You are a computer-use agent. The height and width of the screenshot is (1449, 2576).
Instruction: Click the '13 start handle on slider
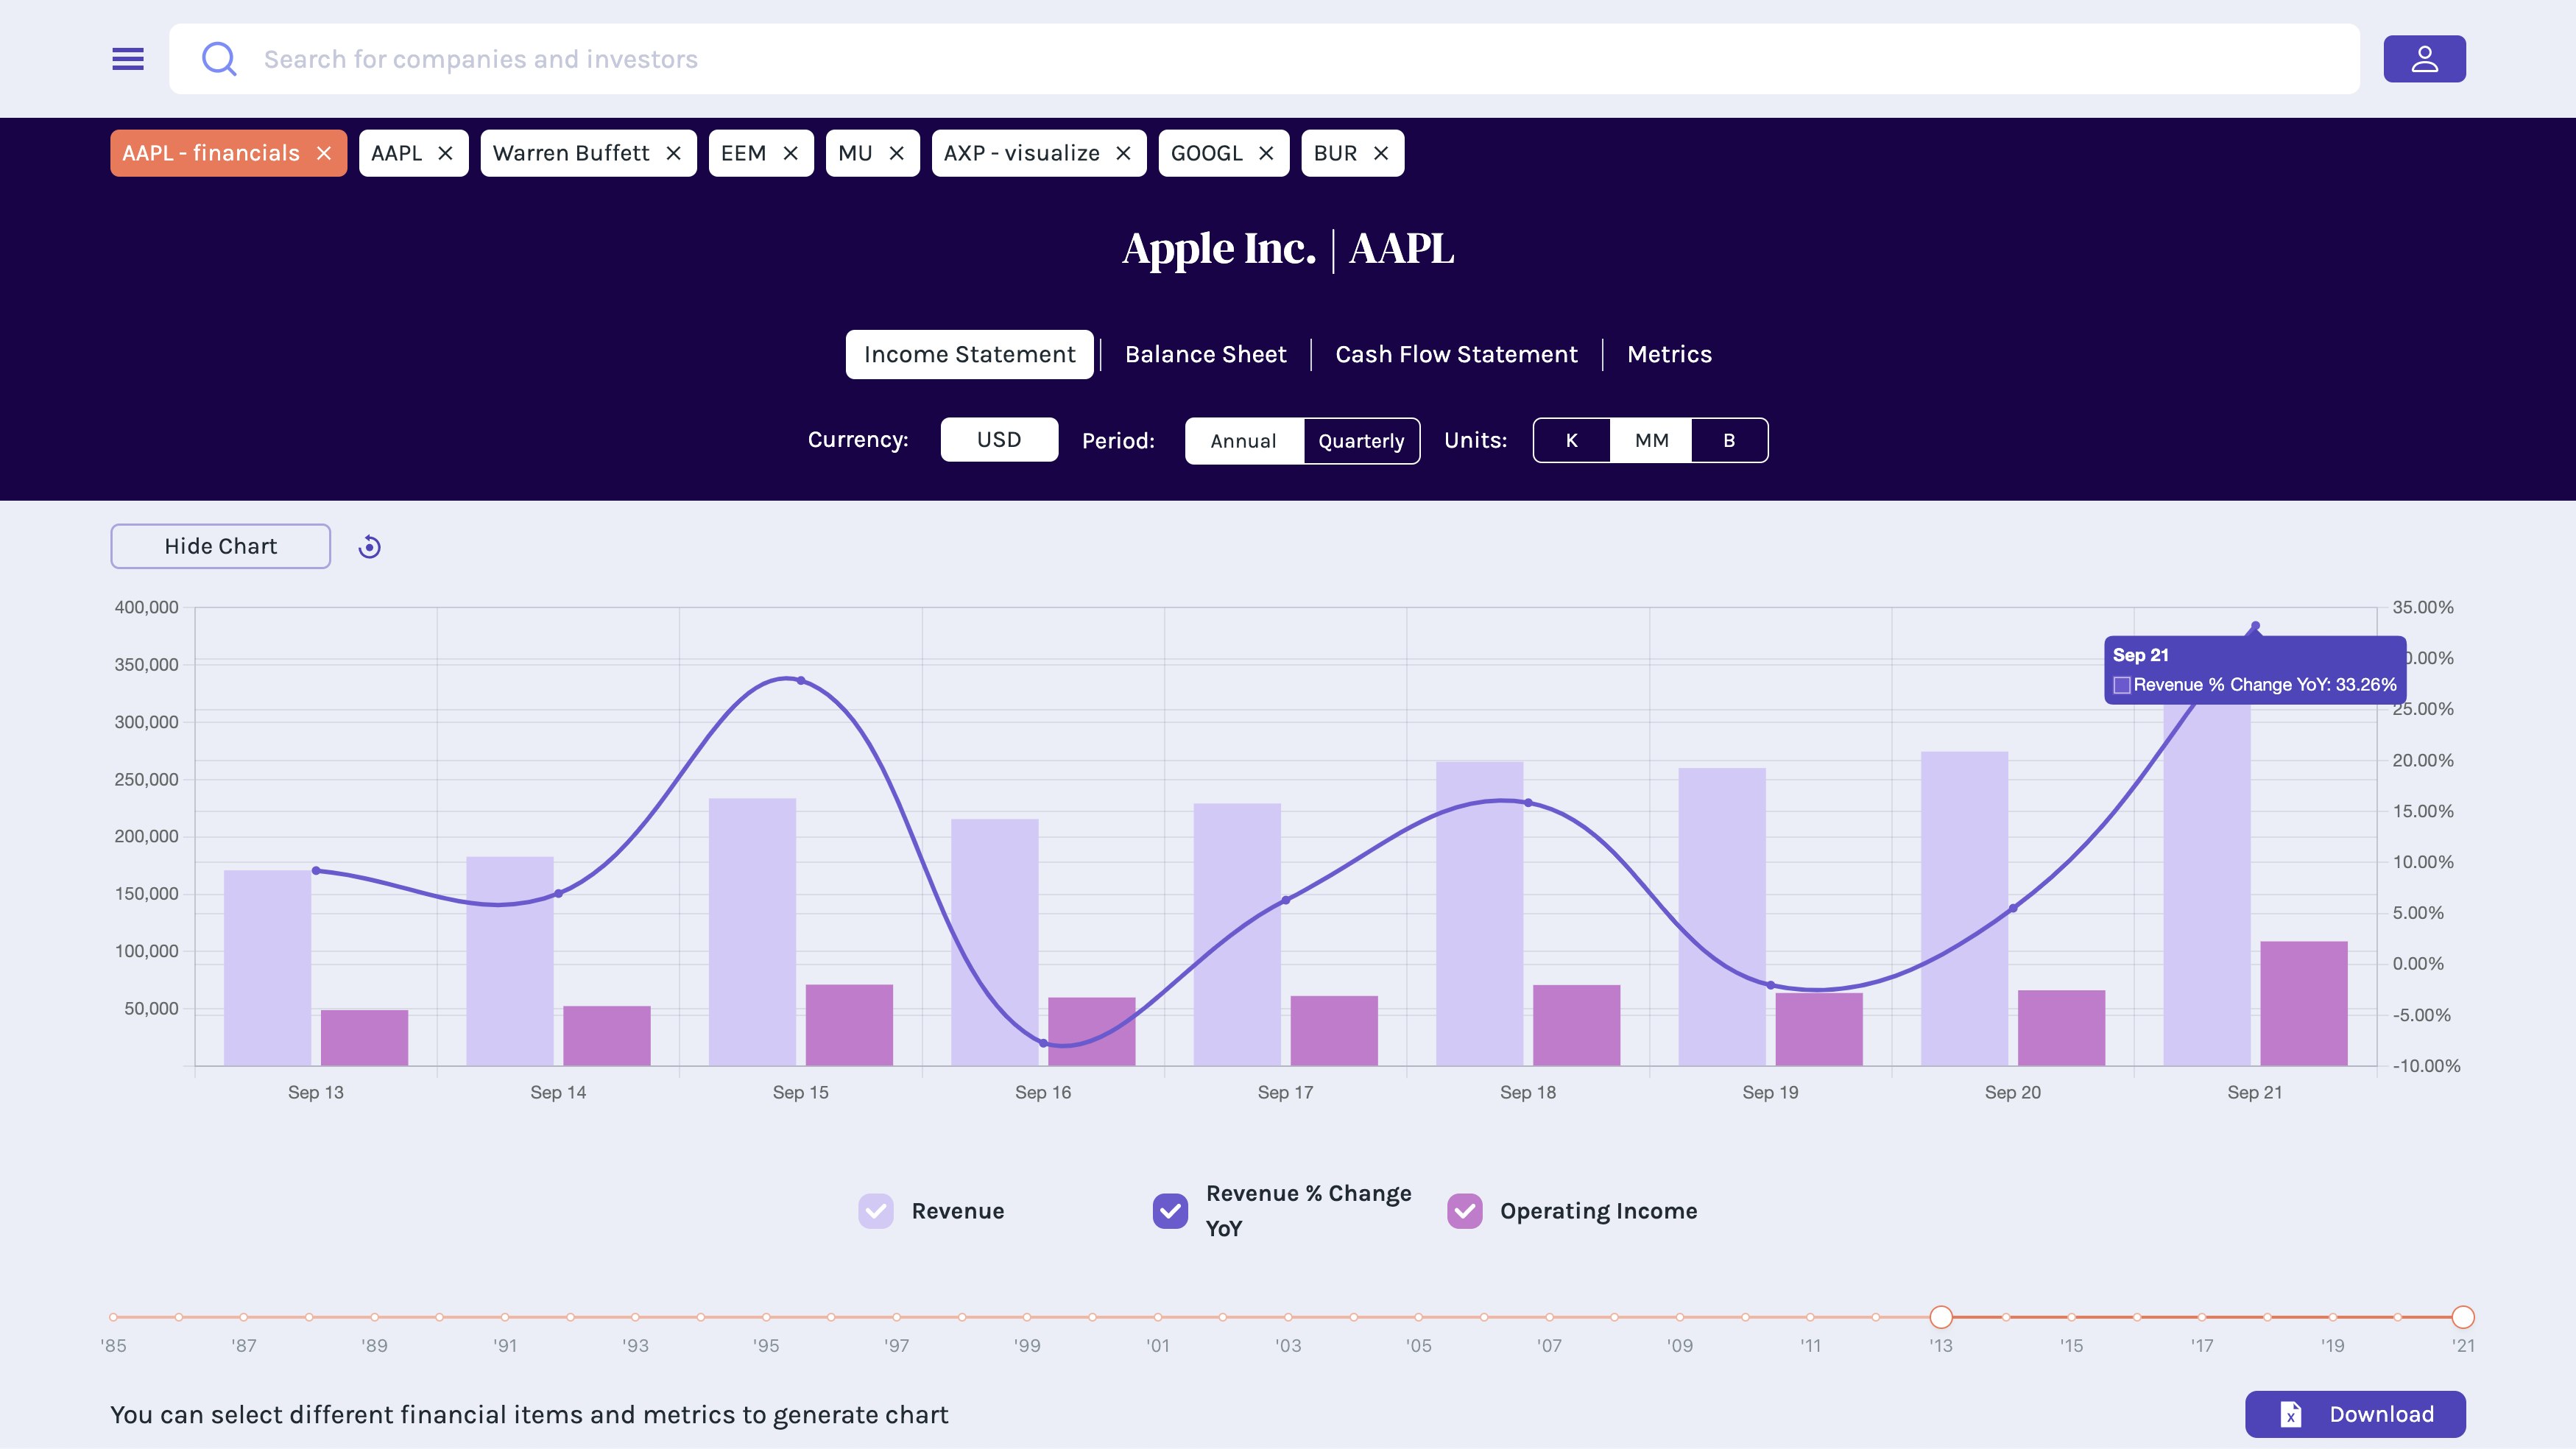pyautogui.click(x=1941, y=1317)
